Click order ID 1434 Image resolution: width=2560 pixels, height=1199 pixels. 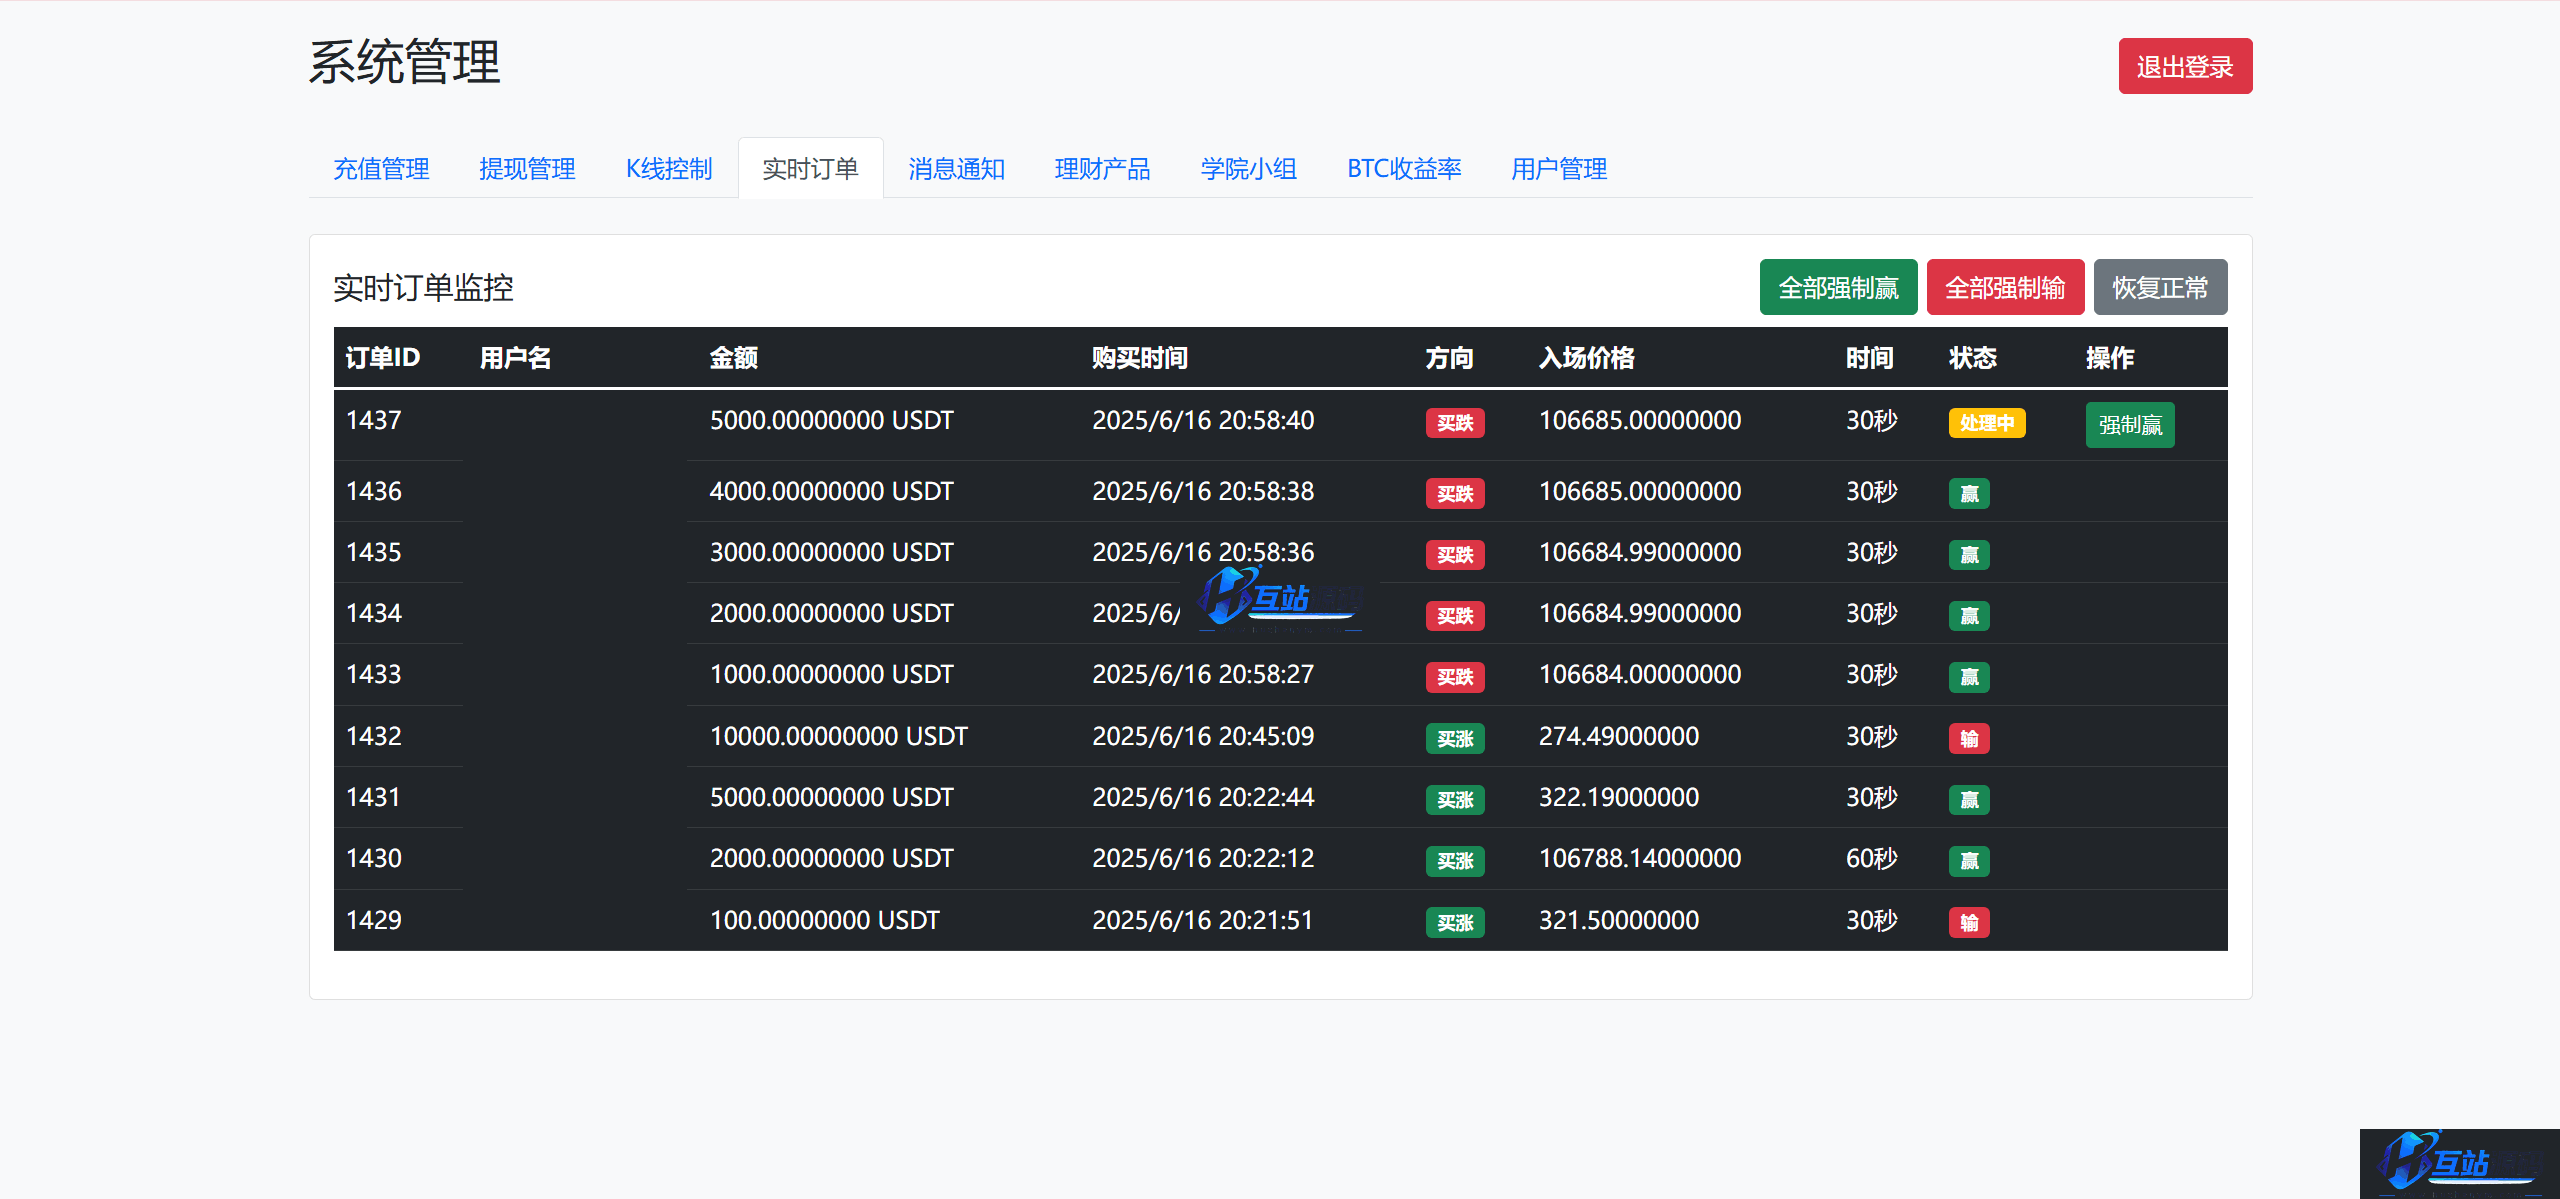point(374,613)
